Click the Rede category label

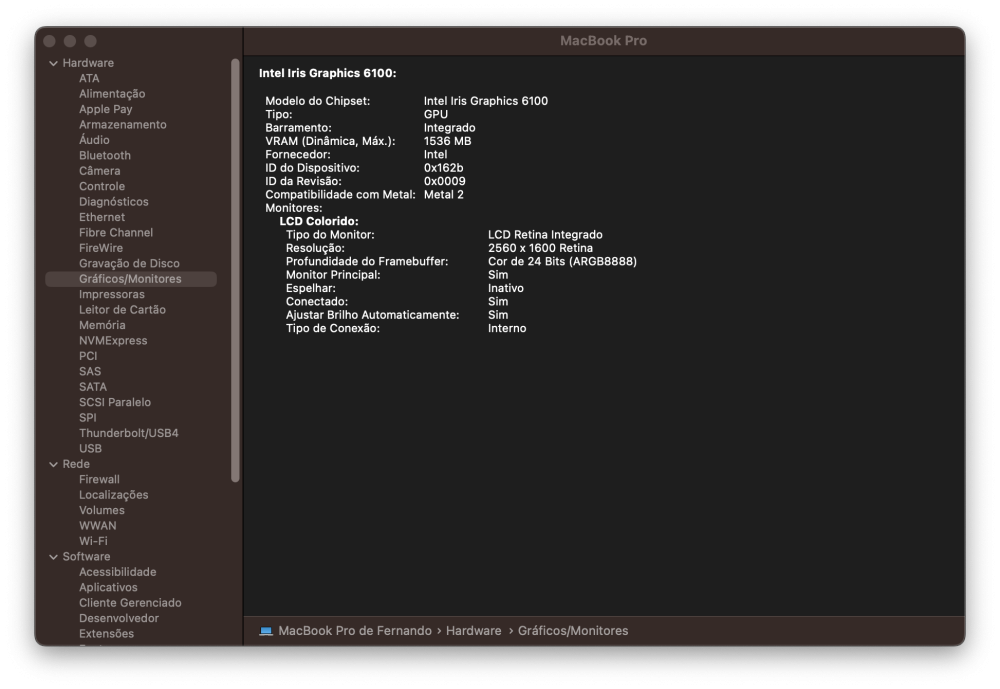point(77,464)
